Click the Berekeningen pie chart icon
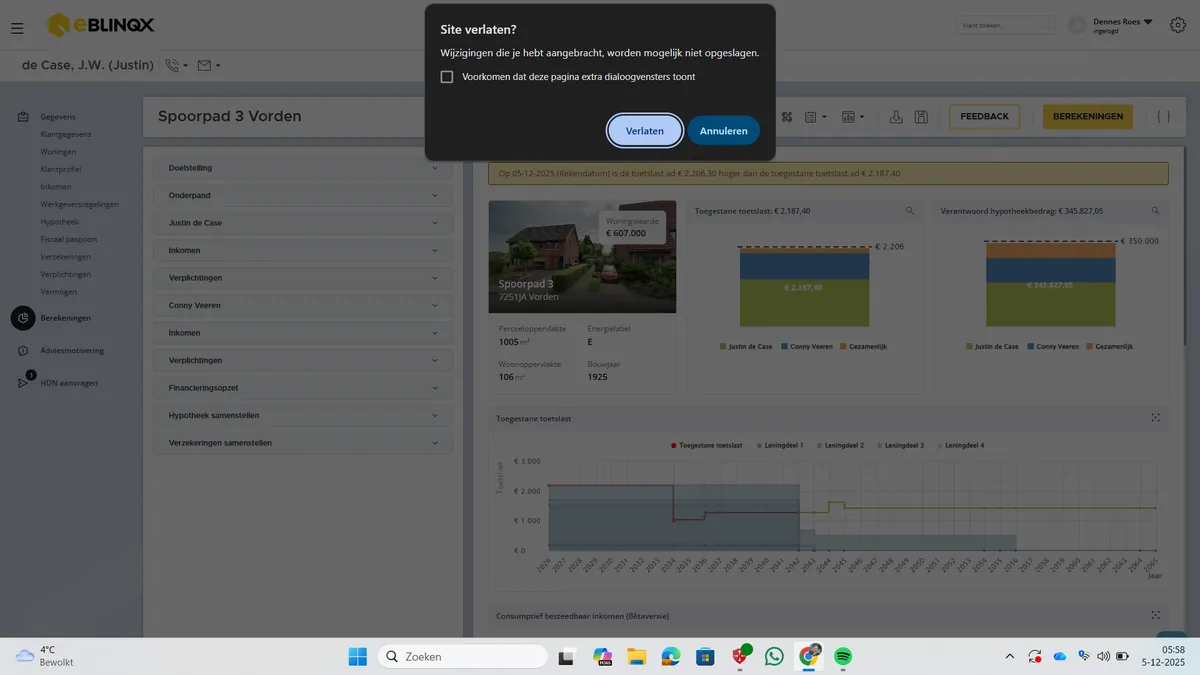Viewport: 1200px width, 675px height. [23, 318]
